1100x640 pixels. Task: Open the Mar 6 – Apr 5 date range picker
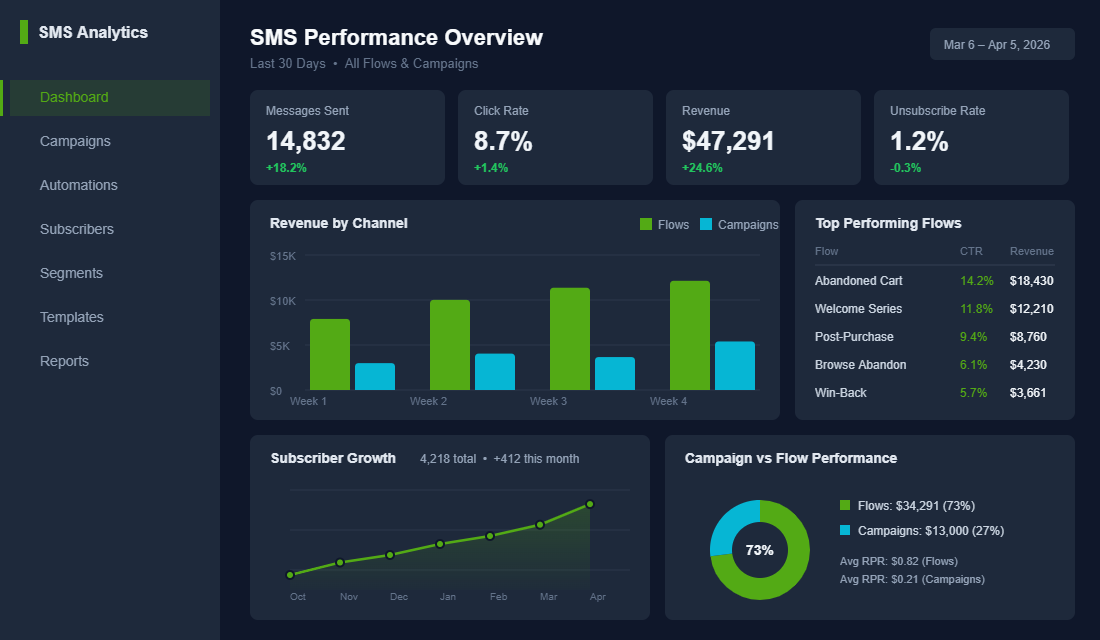click(1002, 44)
